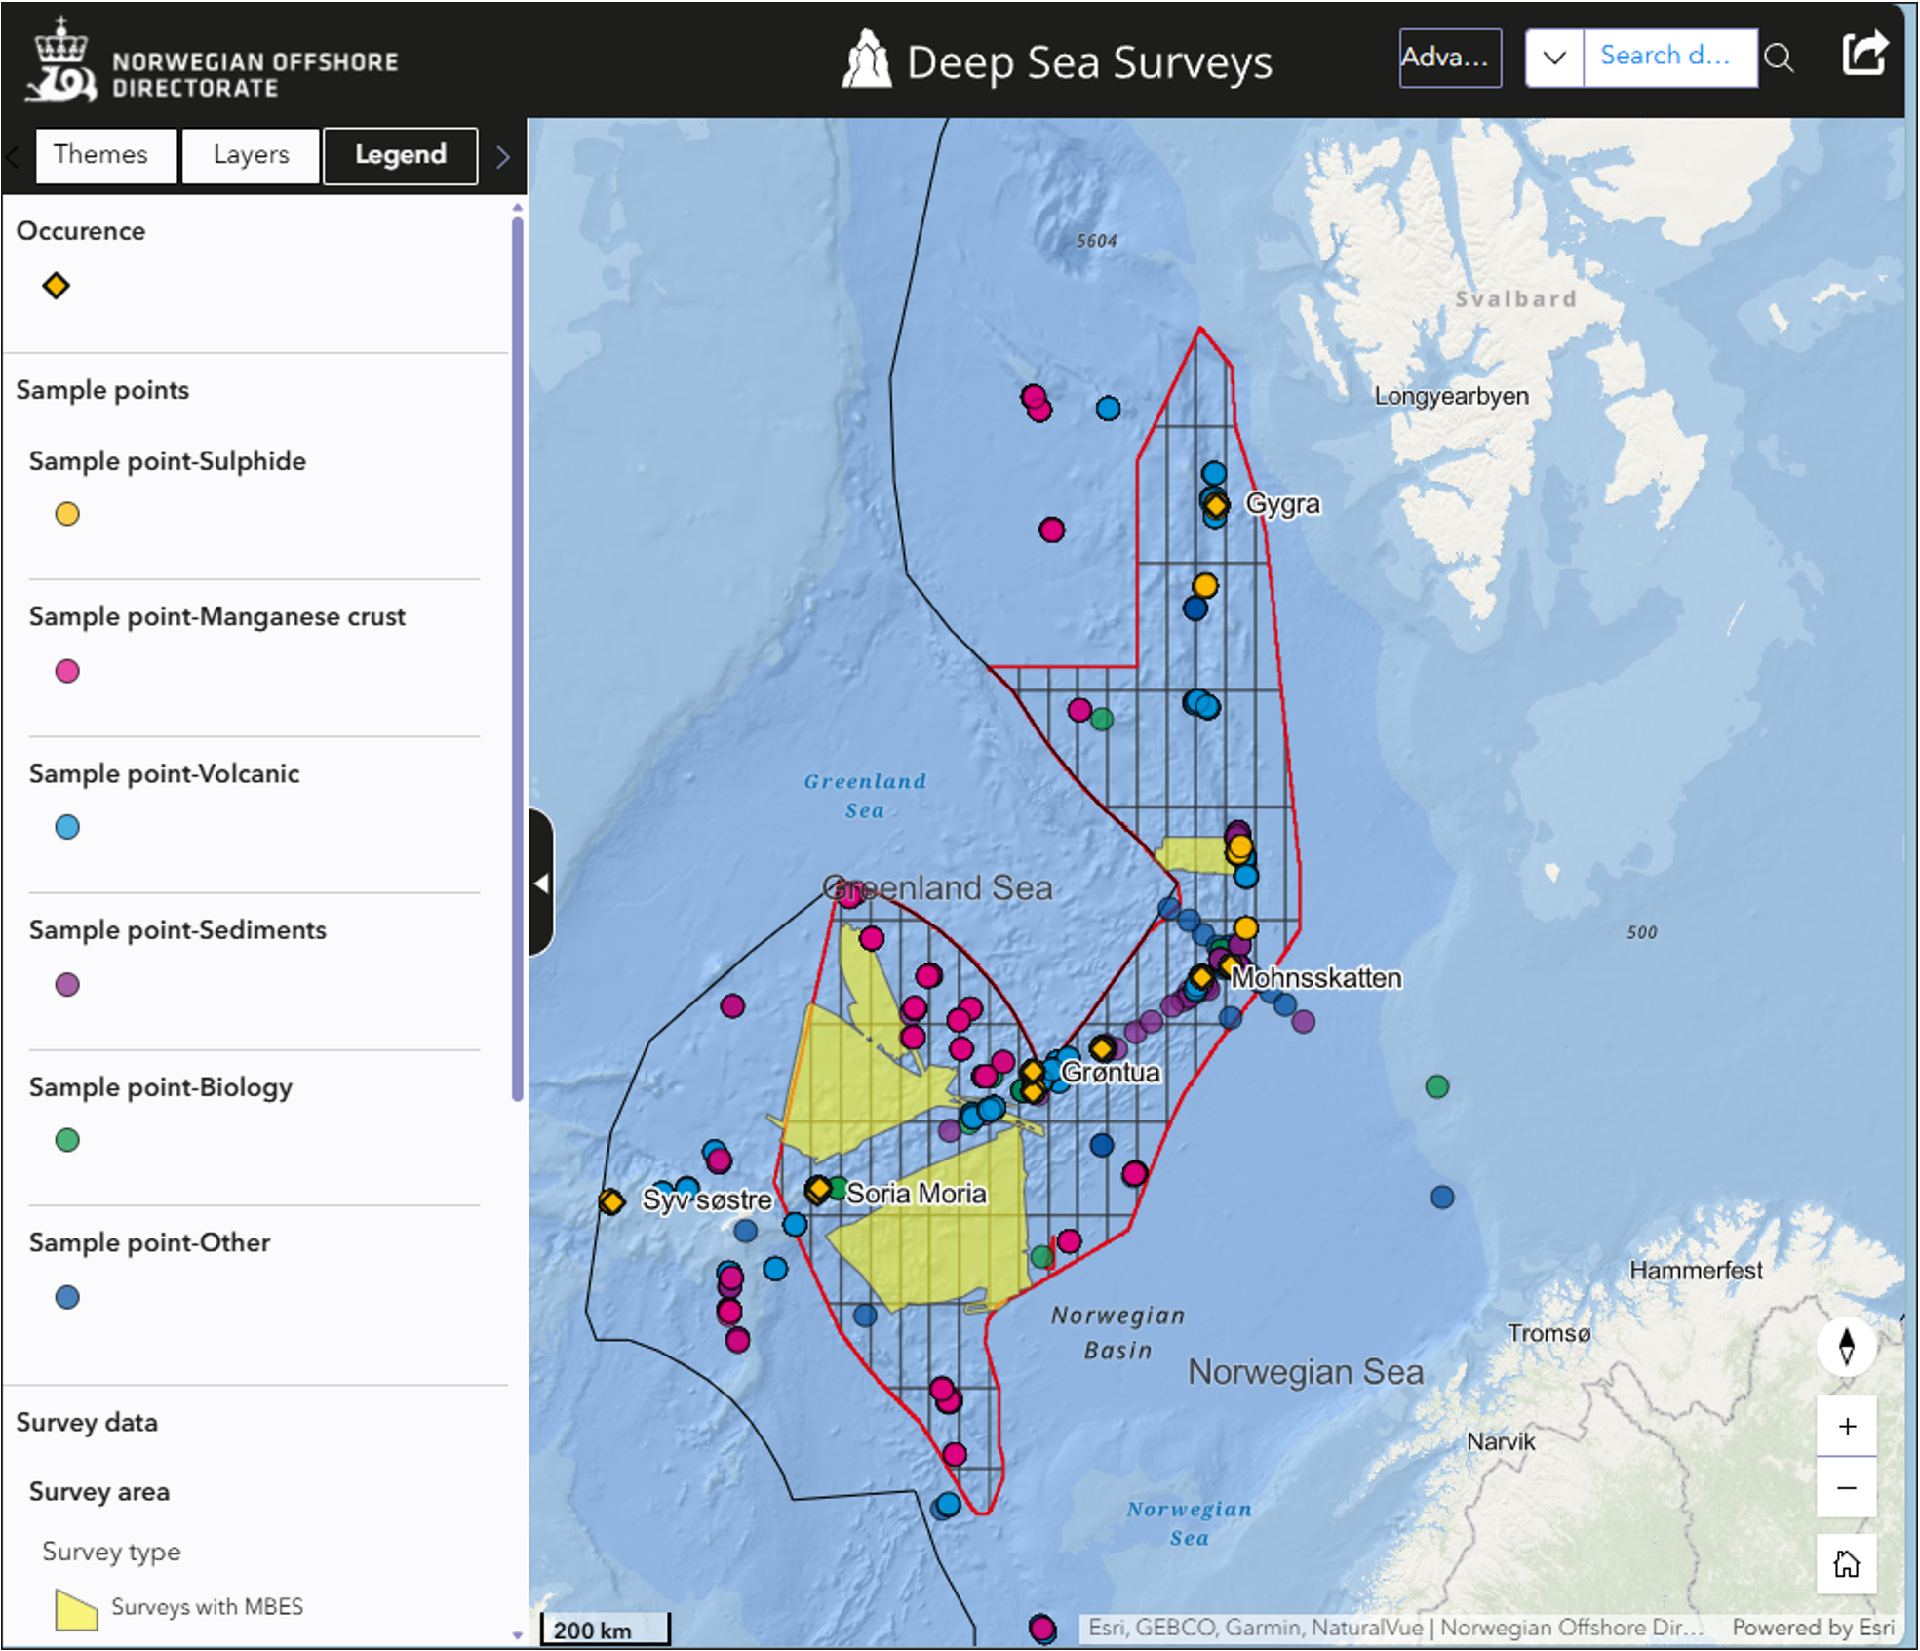Click the Sample points section heading

(102, 390)
